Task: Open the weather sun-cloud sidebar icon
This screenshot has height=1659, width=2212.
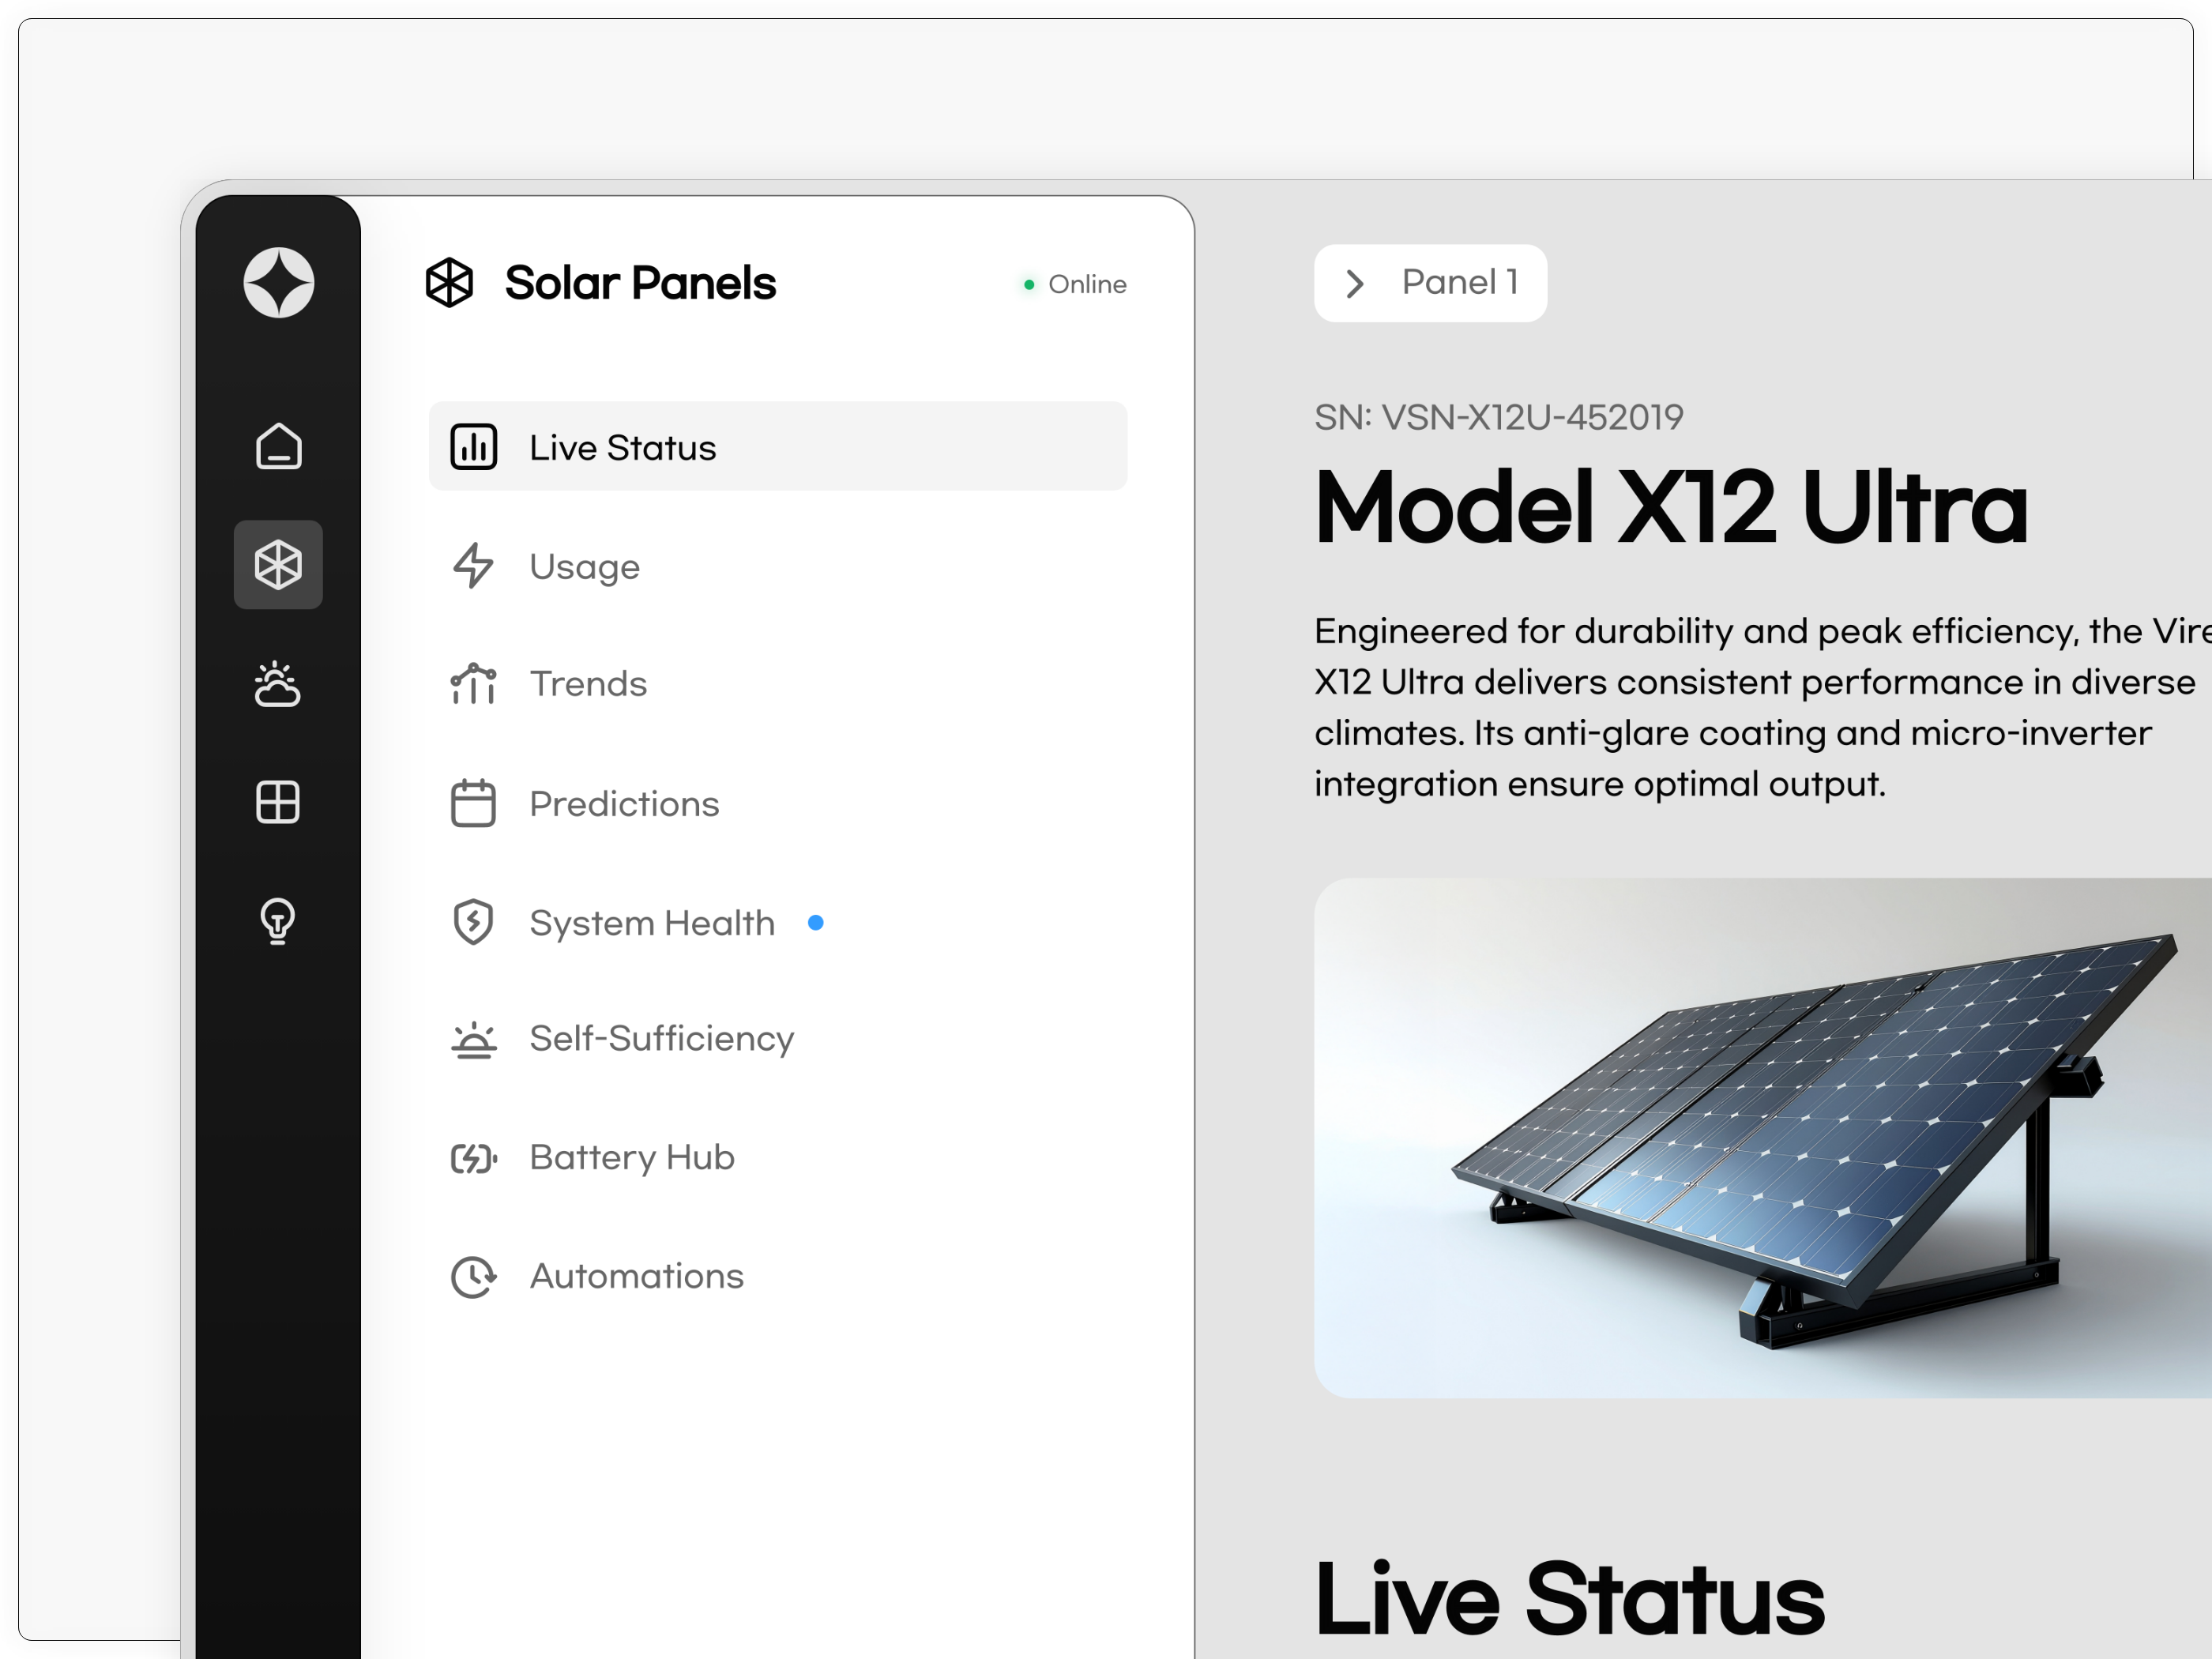Action: tap(278, 684)
